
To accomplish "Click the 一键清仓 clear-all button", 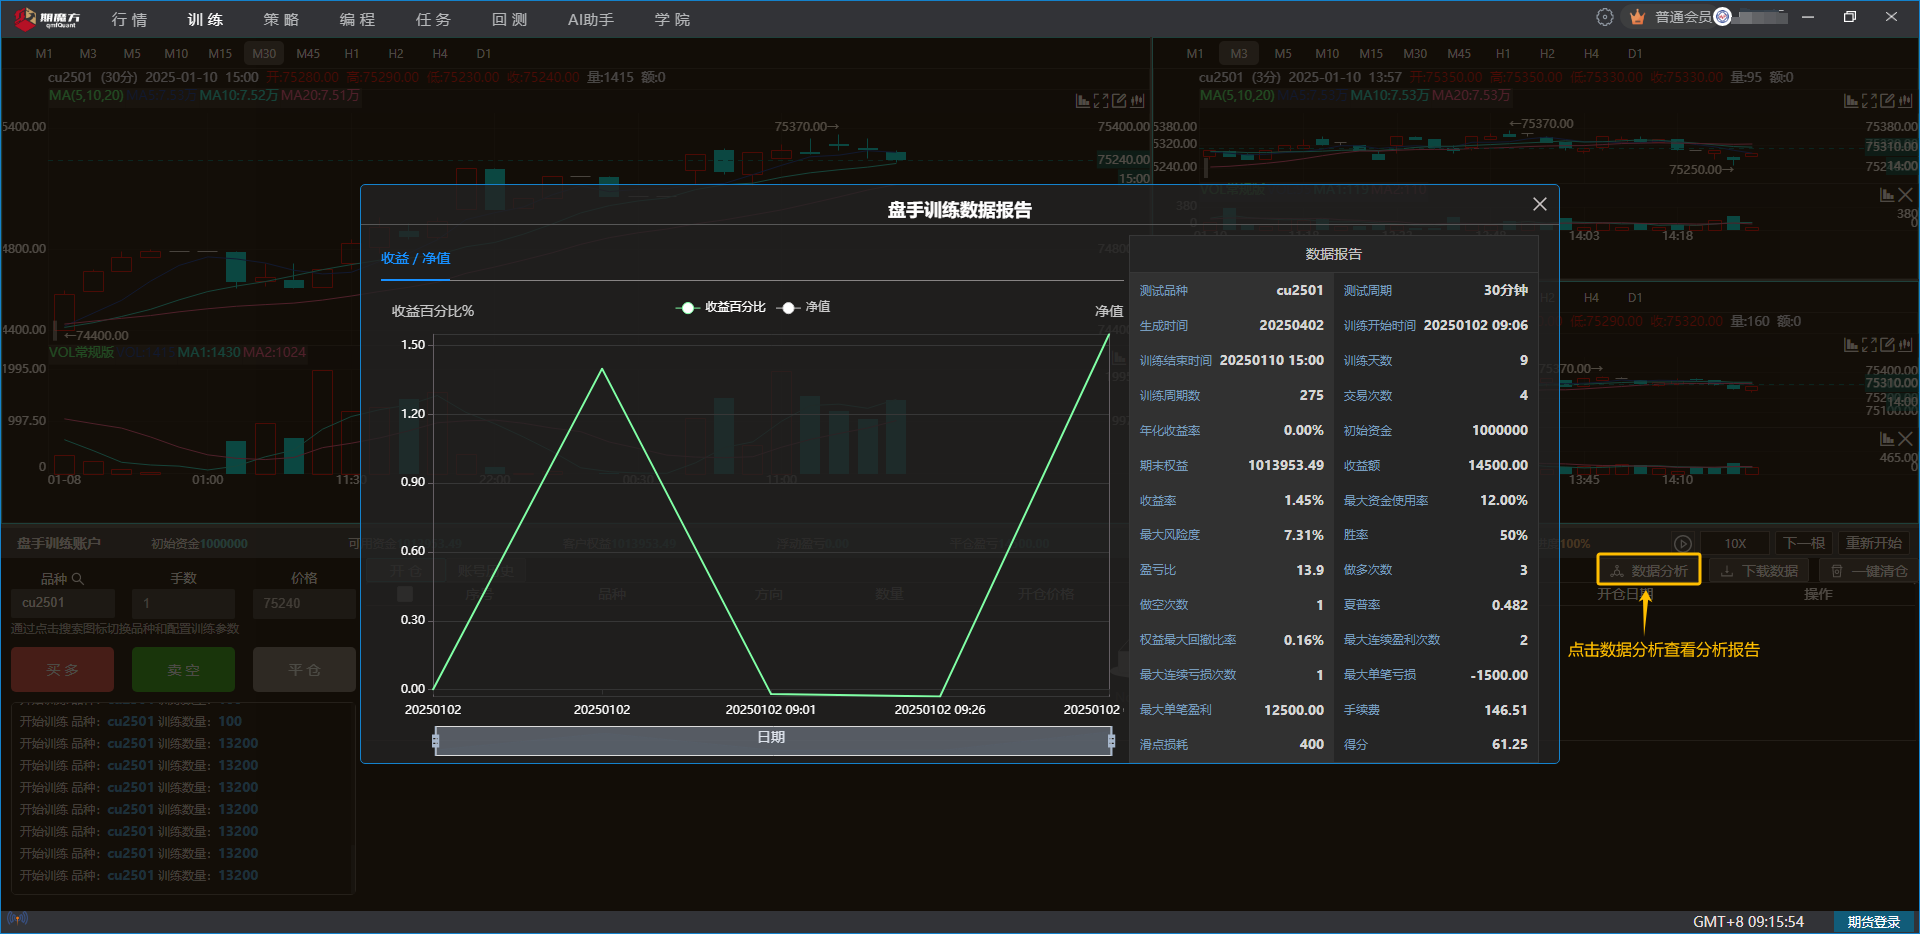I will [x=1869, y=571].
